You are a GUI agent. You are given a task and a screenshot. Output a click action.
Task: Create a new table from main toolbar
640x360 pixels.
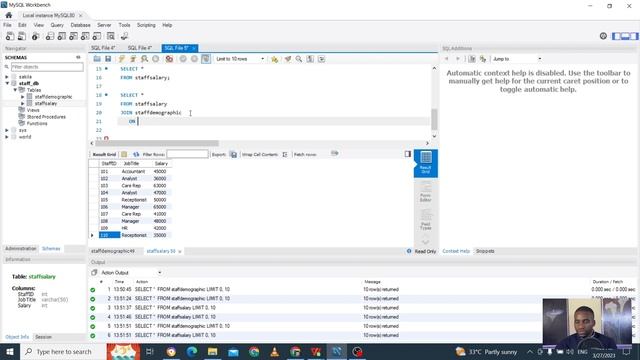62,36
